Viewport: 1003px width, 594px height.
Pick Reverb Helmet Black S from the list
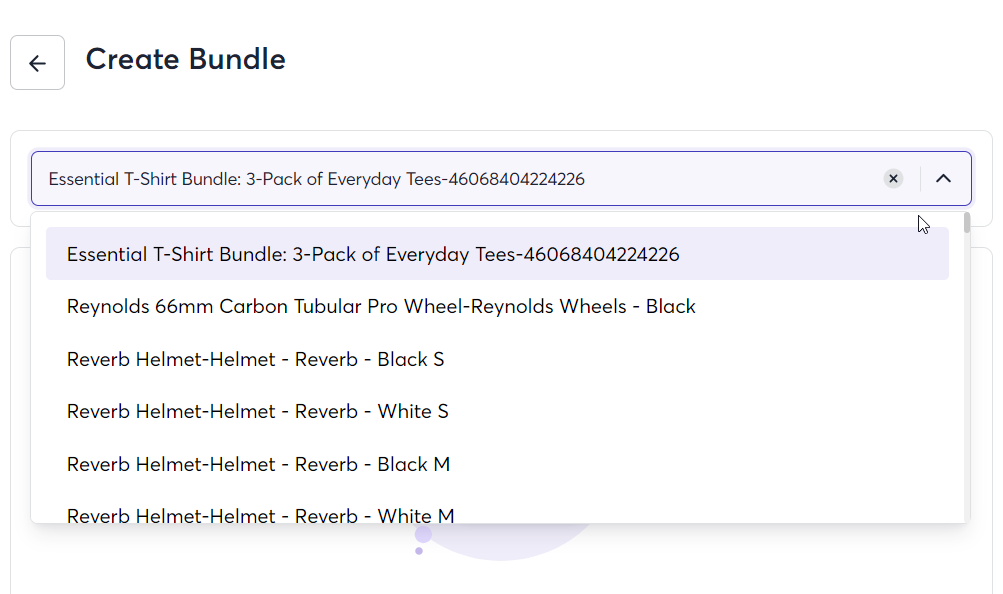[x=497, y=359]
